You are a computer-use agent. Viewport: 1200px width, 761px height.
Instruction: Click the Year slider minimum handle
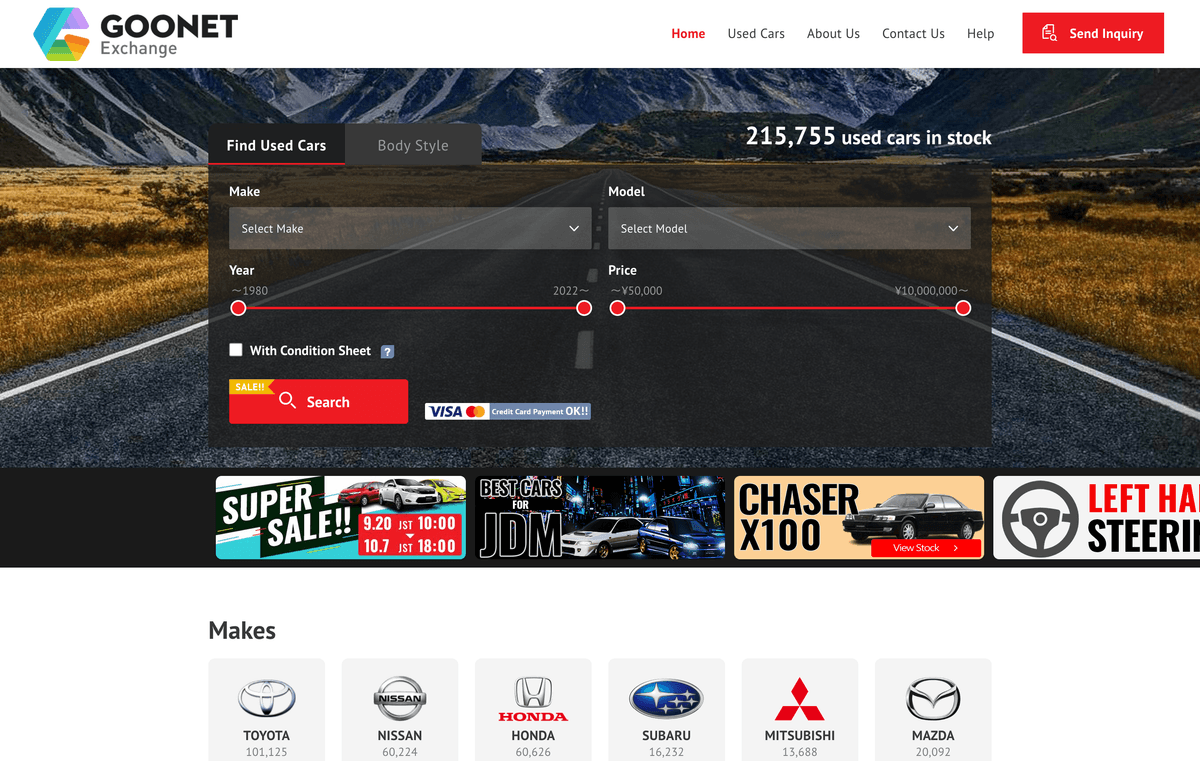[238, 308]
